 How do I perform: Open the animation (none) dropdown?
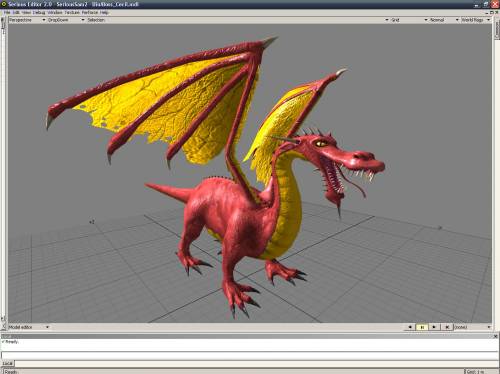click(472, 327)
